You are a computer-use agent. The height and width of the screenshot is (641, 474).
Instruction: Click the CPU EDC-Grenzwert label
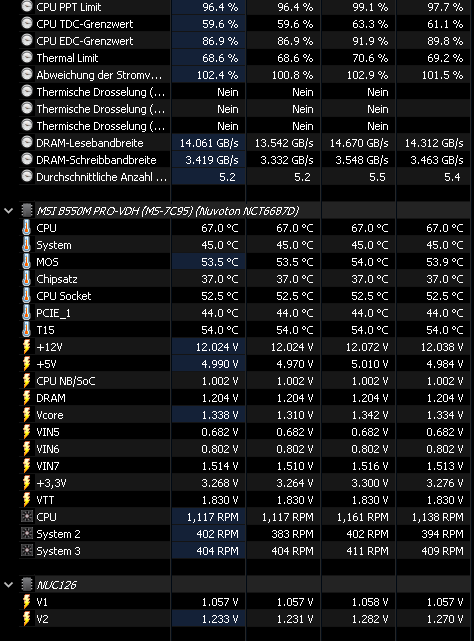pyautogui.click(x=85, y=41)
